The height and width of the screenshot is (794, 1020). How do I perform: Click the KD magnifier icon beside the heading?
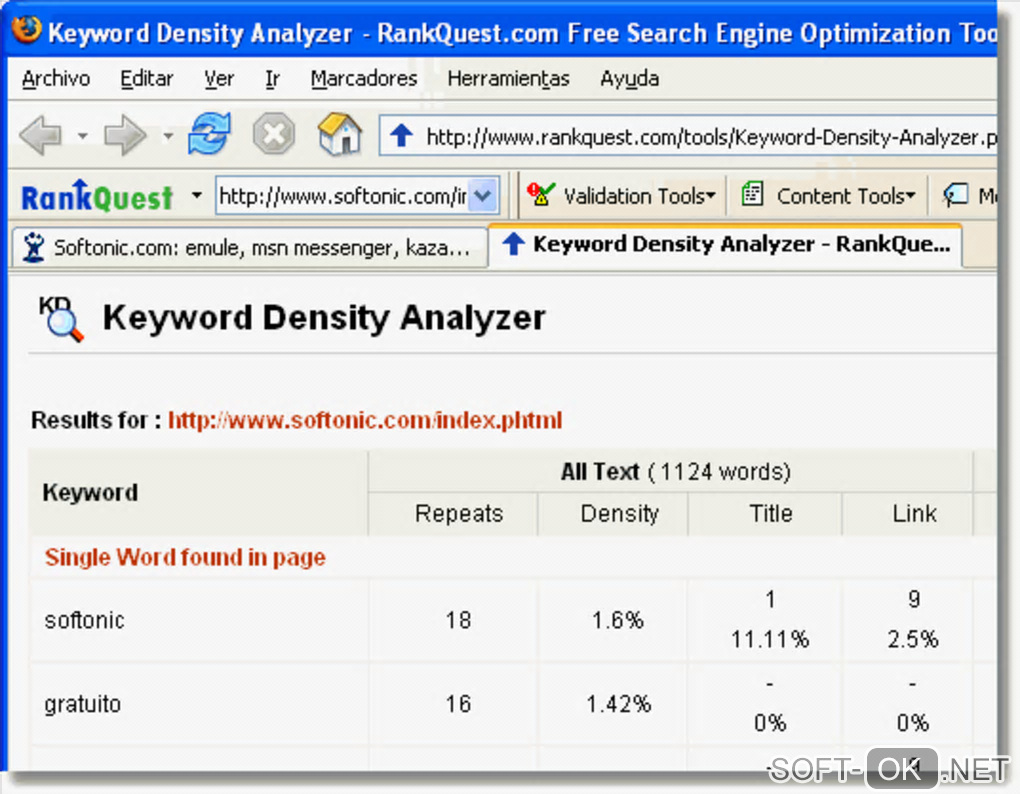(x=61, y=318)
